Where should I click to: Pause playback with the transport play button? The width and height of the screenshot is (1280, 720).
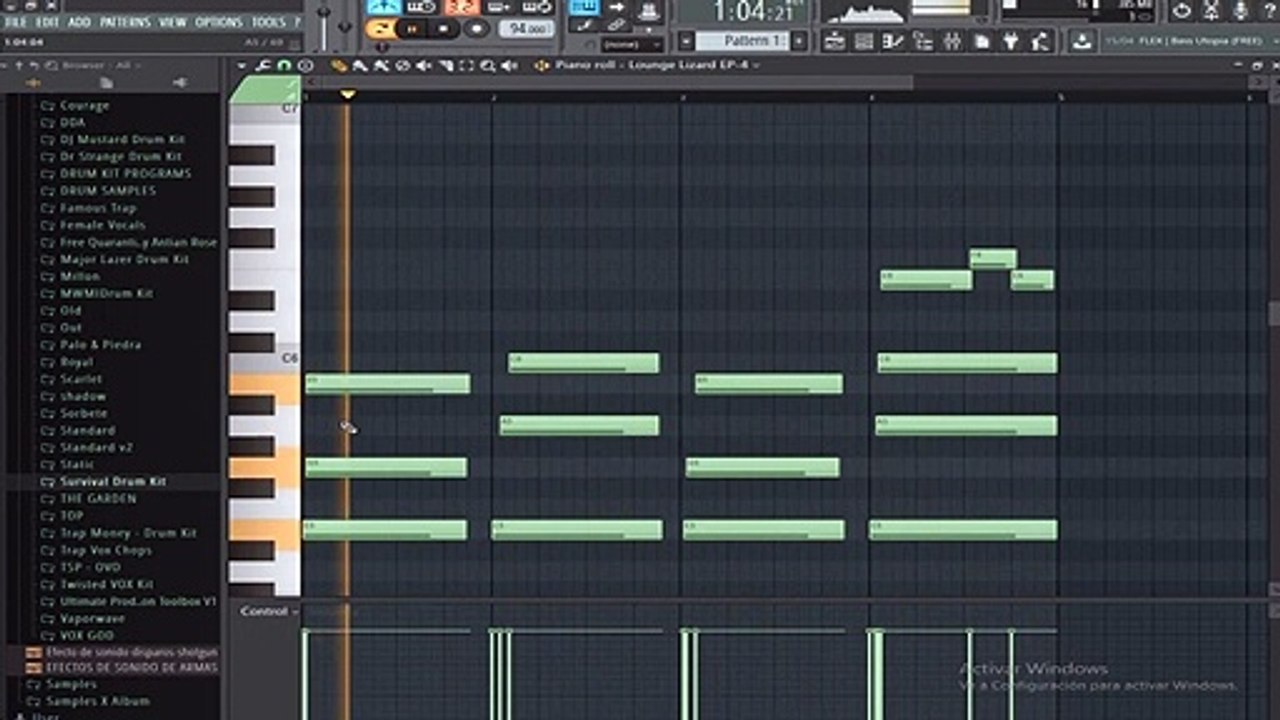tap(412, 28)
